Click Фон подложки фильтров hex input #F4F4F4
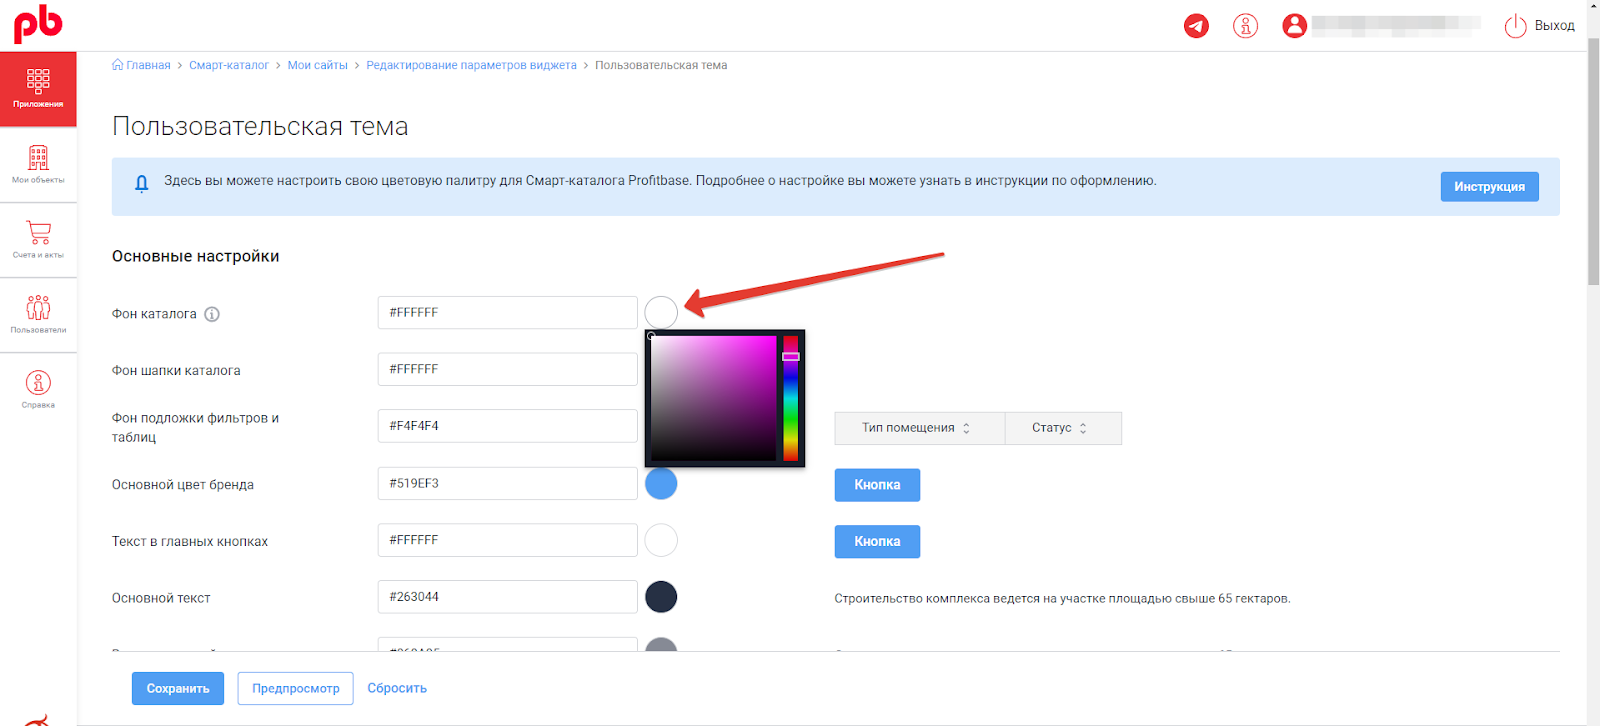Viewport: 1600px width, 726px height. (x=507, y=426)
